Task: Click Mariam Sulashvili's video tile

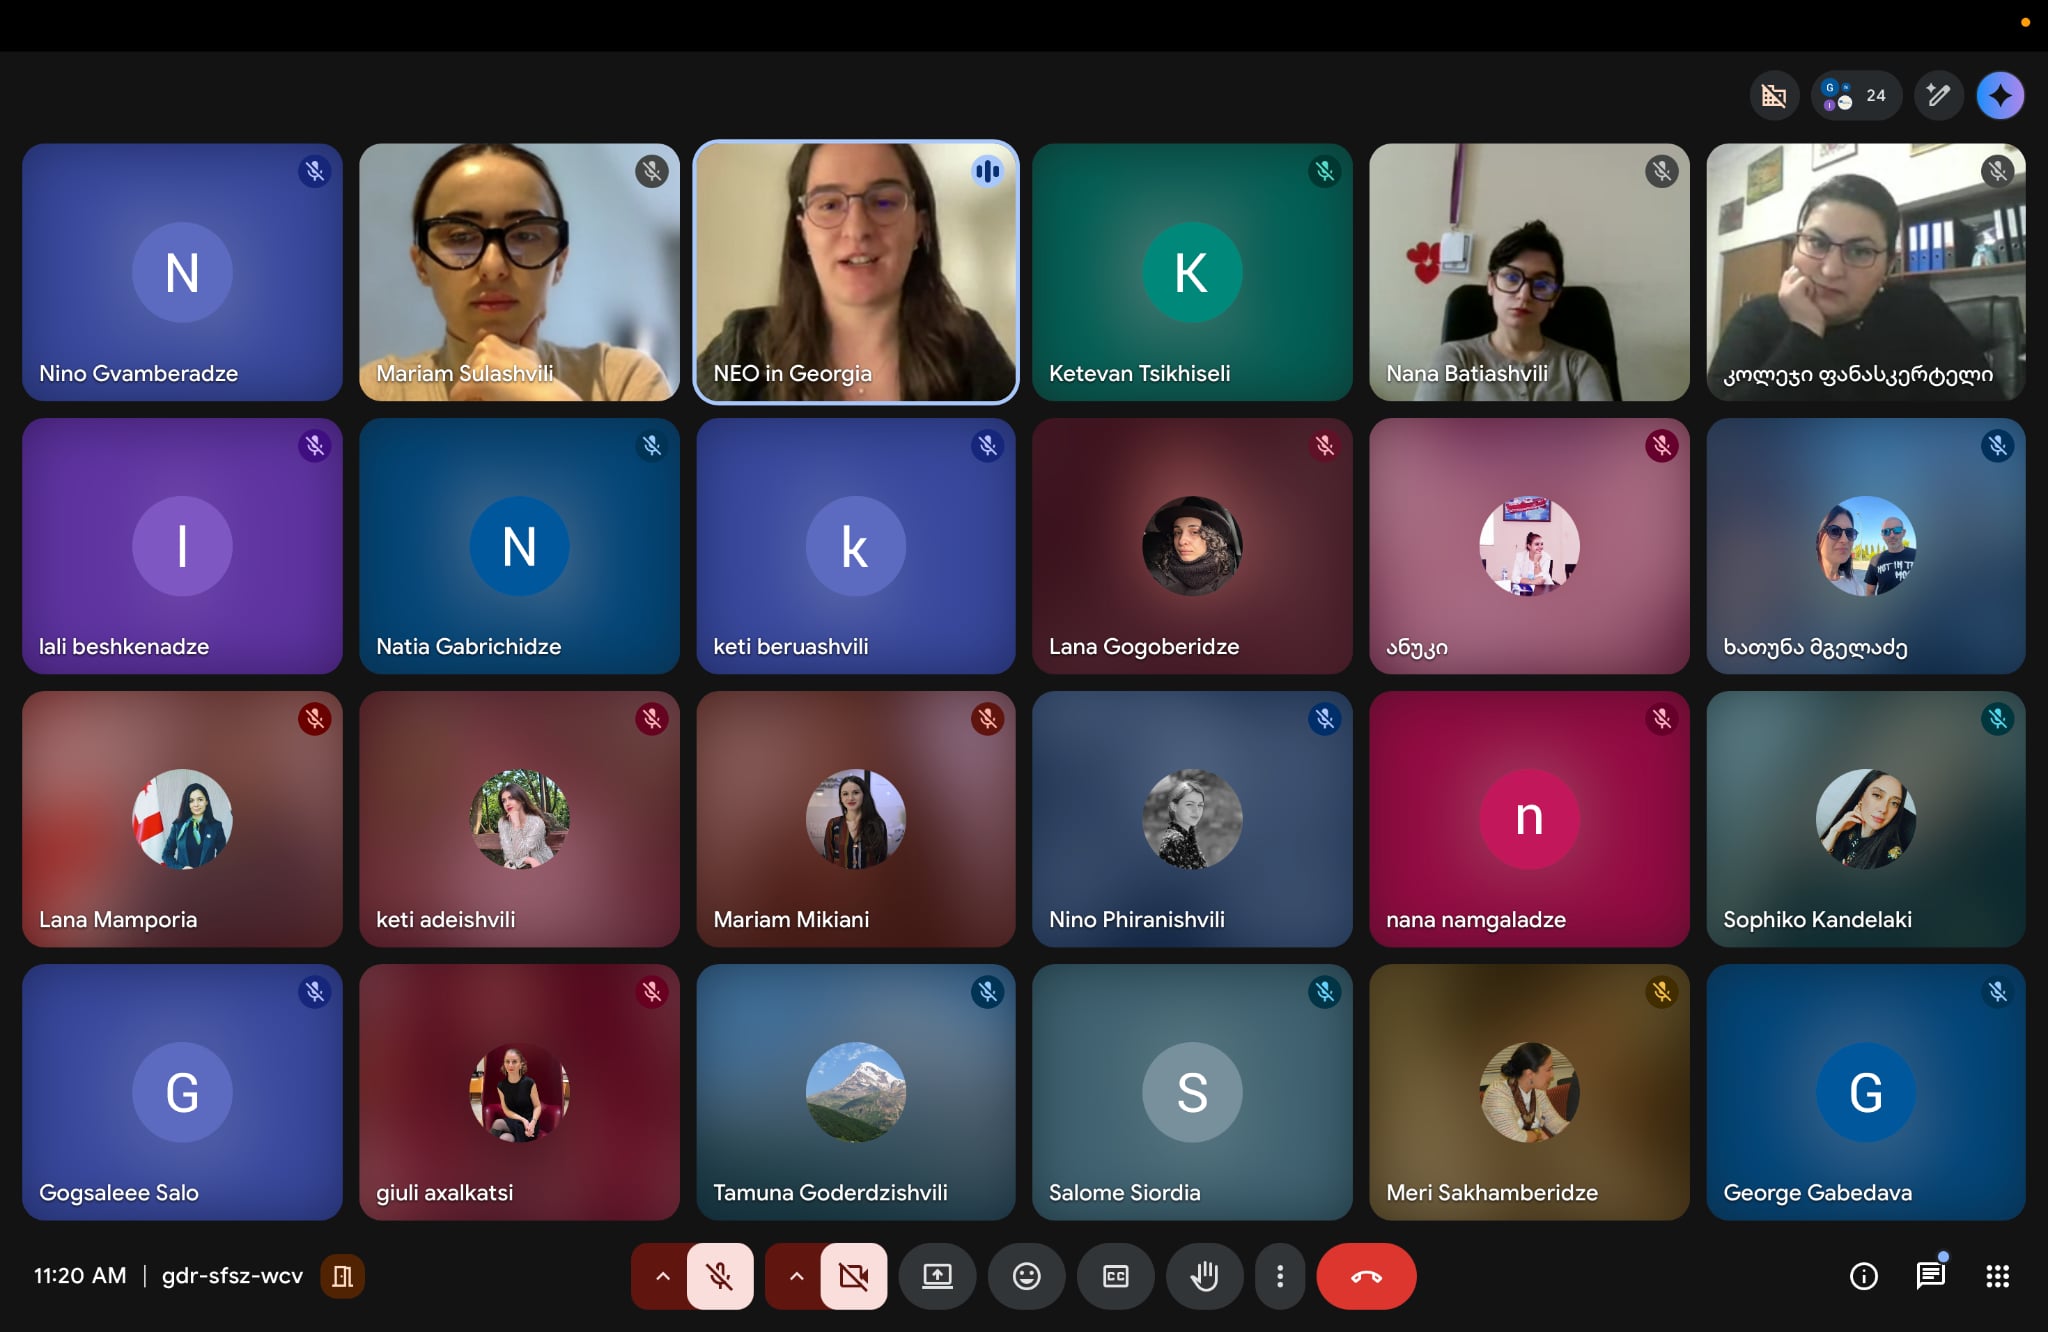Action: coord(519,272)
